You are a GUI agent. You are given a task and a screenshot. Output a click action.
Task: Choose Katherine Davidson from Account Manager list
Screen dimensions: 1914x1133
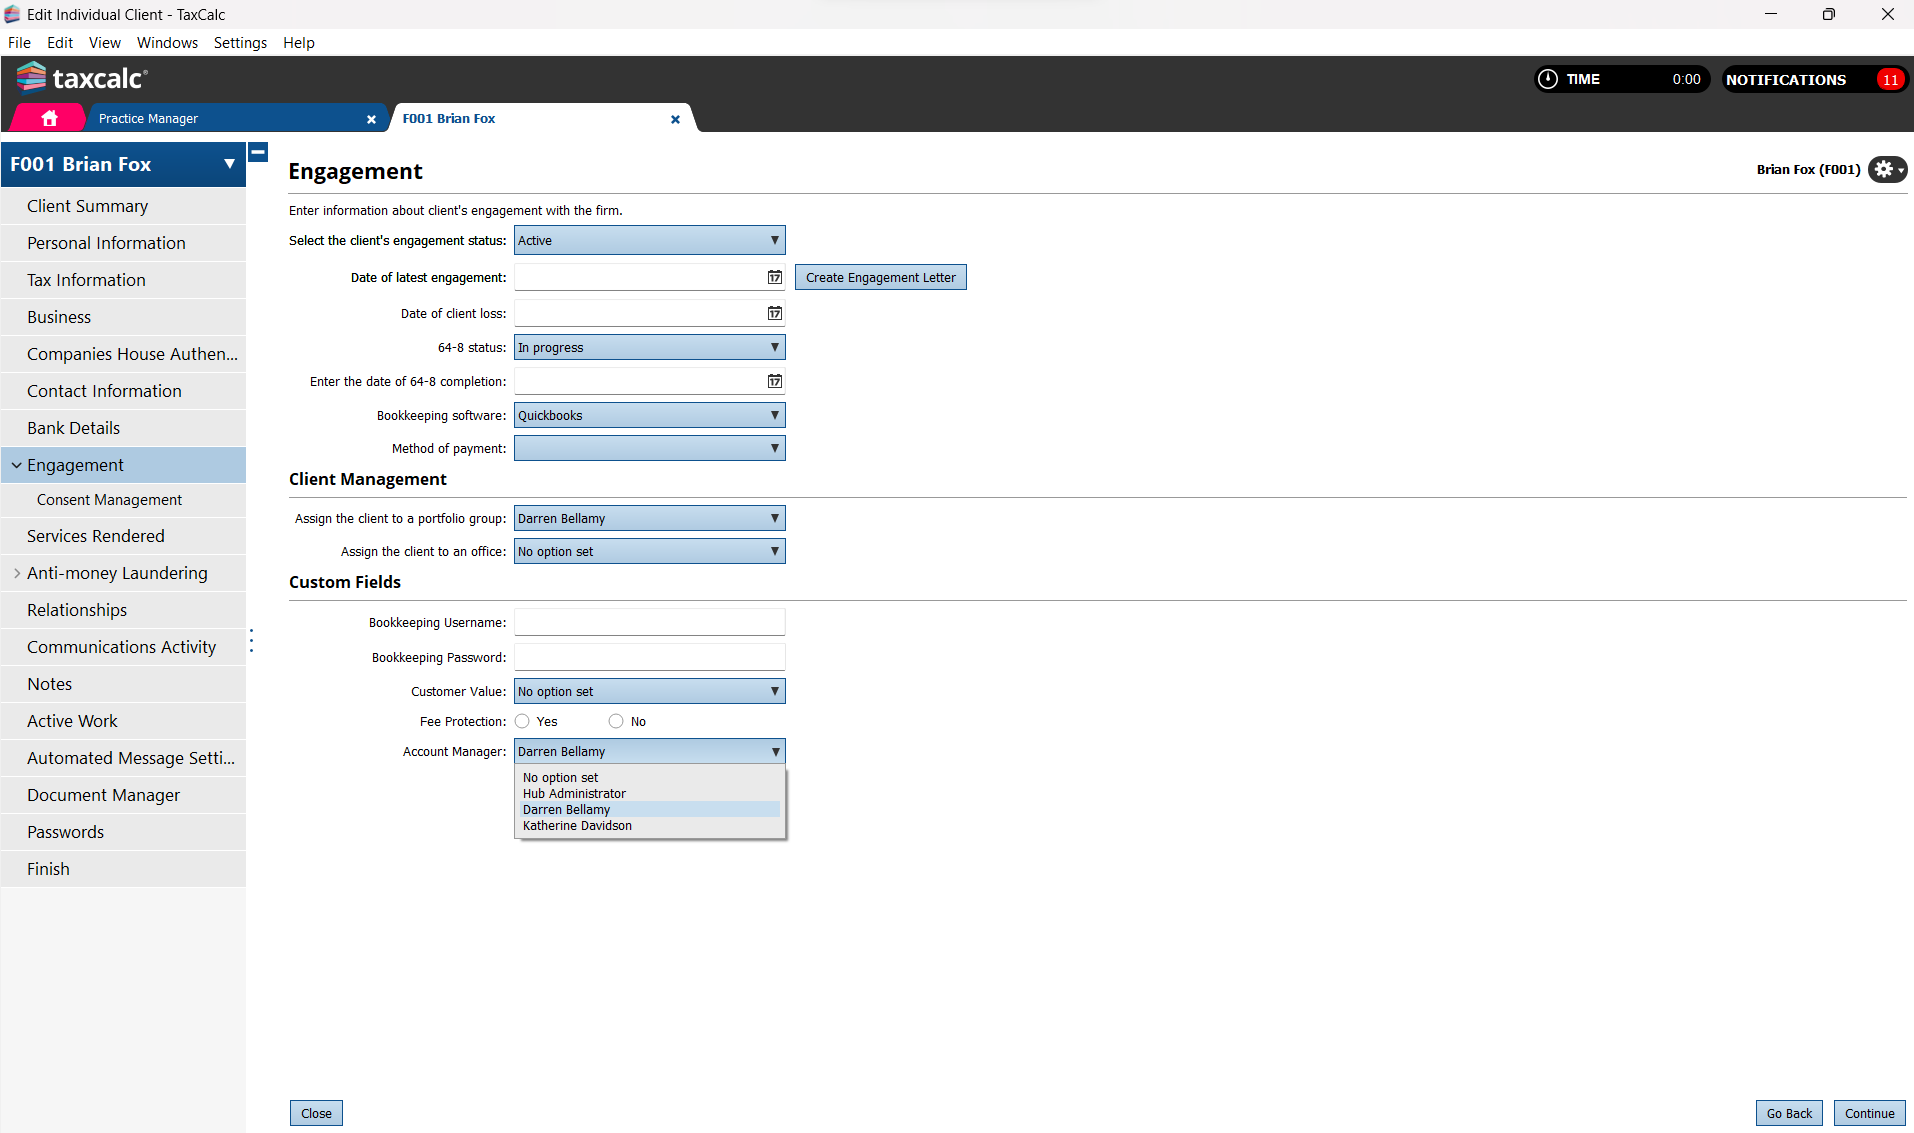click(x=577, y=826)
